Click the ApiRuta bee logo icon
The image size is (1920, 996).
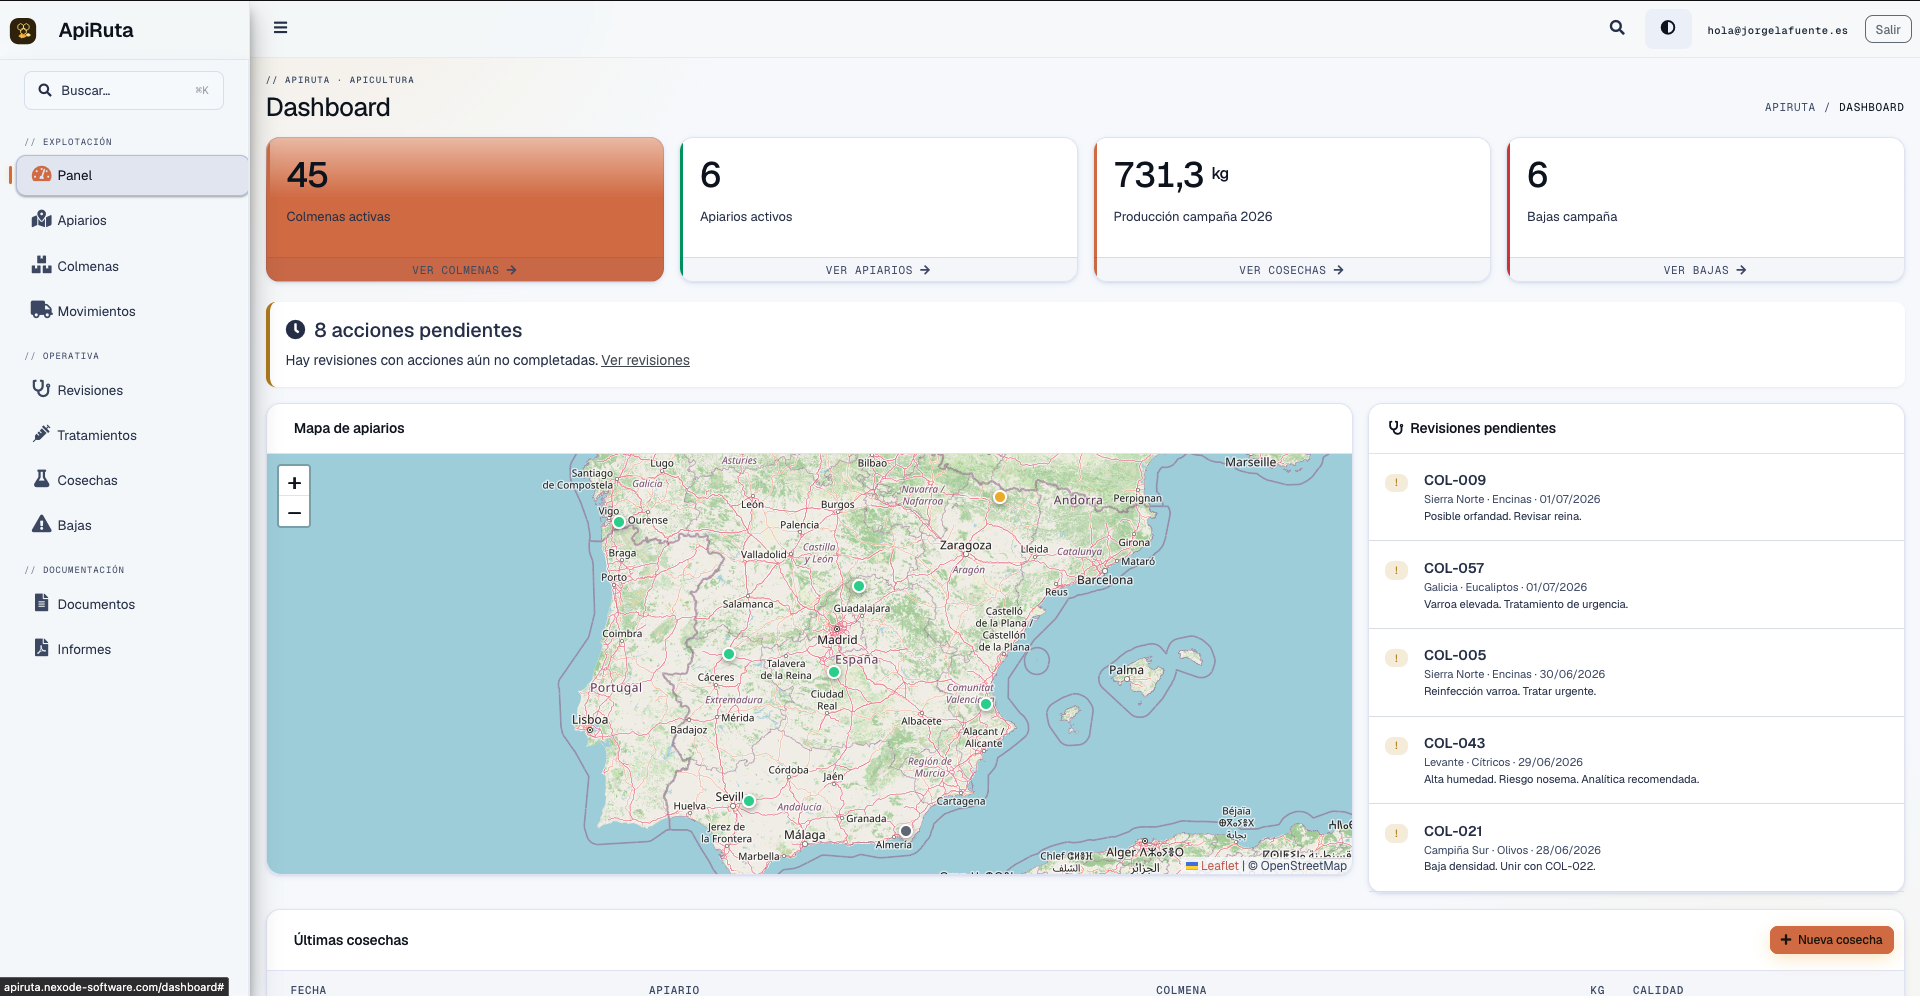click(23, 30)
